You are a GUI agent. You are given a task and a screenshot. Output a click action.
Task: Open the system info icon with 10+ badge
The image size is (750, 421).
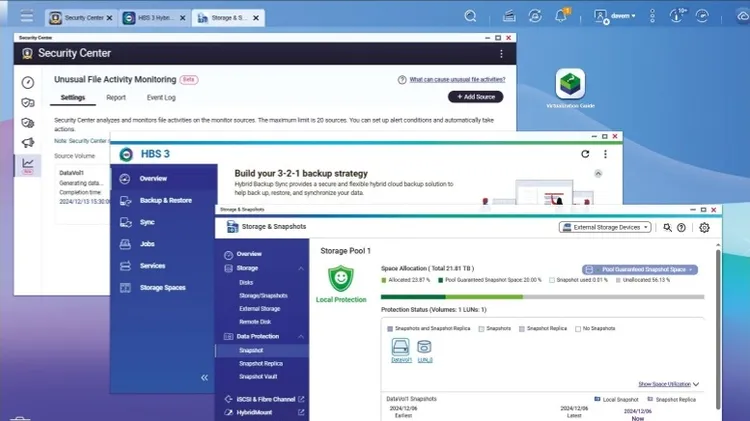point(677,17)
